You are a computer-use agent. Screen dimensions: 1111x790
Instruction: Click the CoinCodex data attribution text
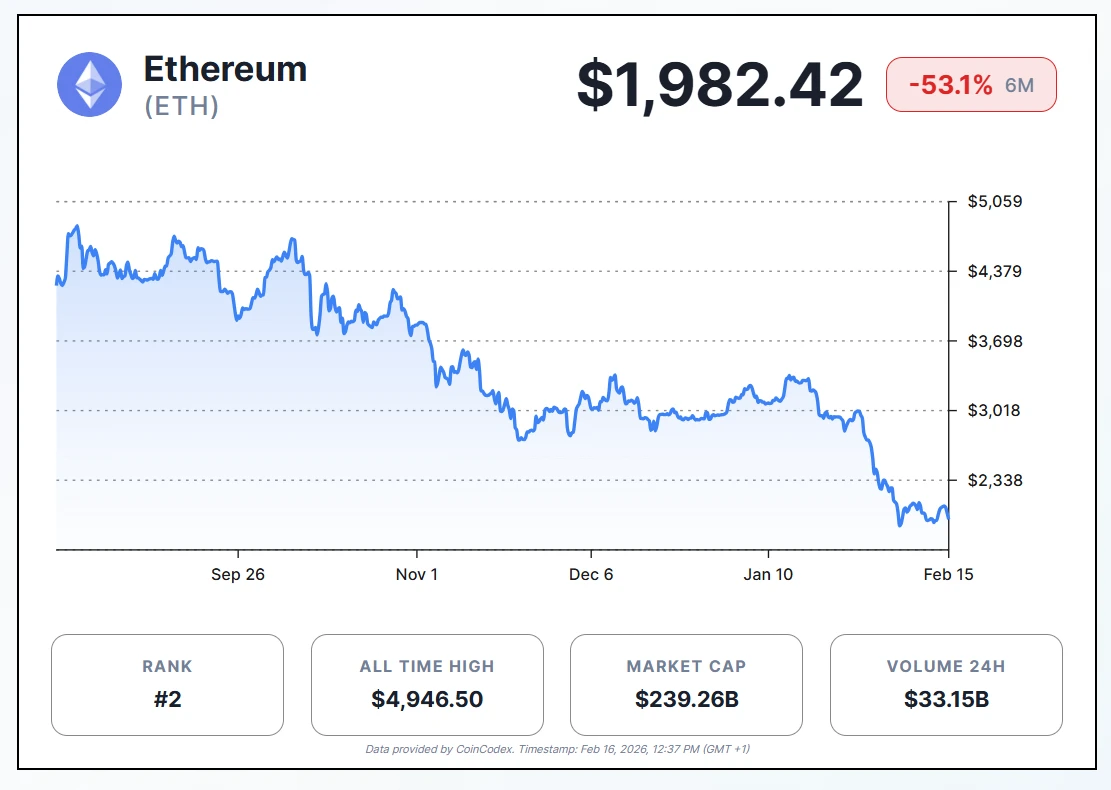coord(558,748)
